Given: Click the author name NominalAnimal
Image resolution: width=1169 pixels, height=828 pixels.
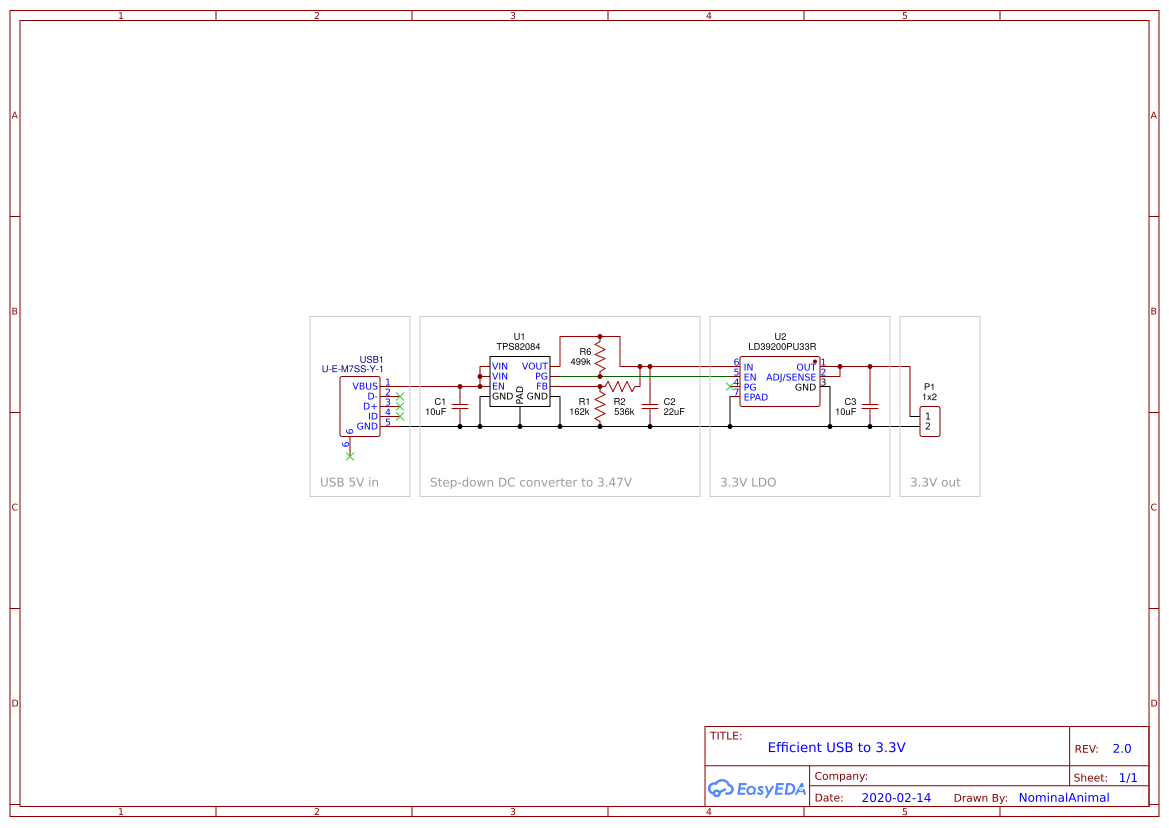Looking at the screenshot, I should pos(1064,797).
